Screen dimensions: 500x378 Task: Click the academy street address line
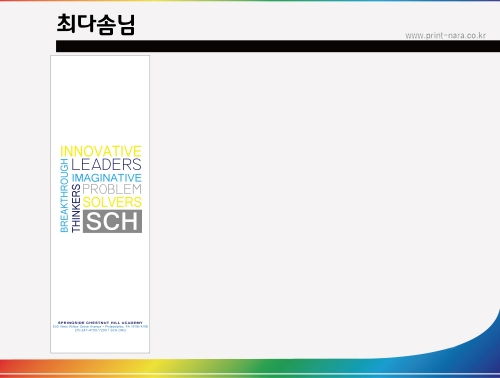point(100,327)
